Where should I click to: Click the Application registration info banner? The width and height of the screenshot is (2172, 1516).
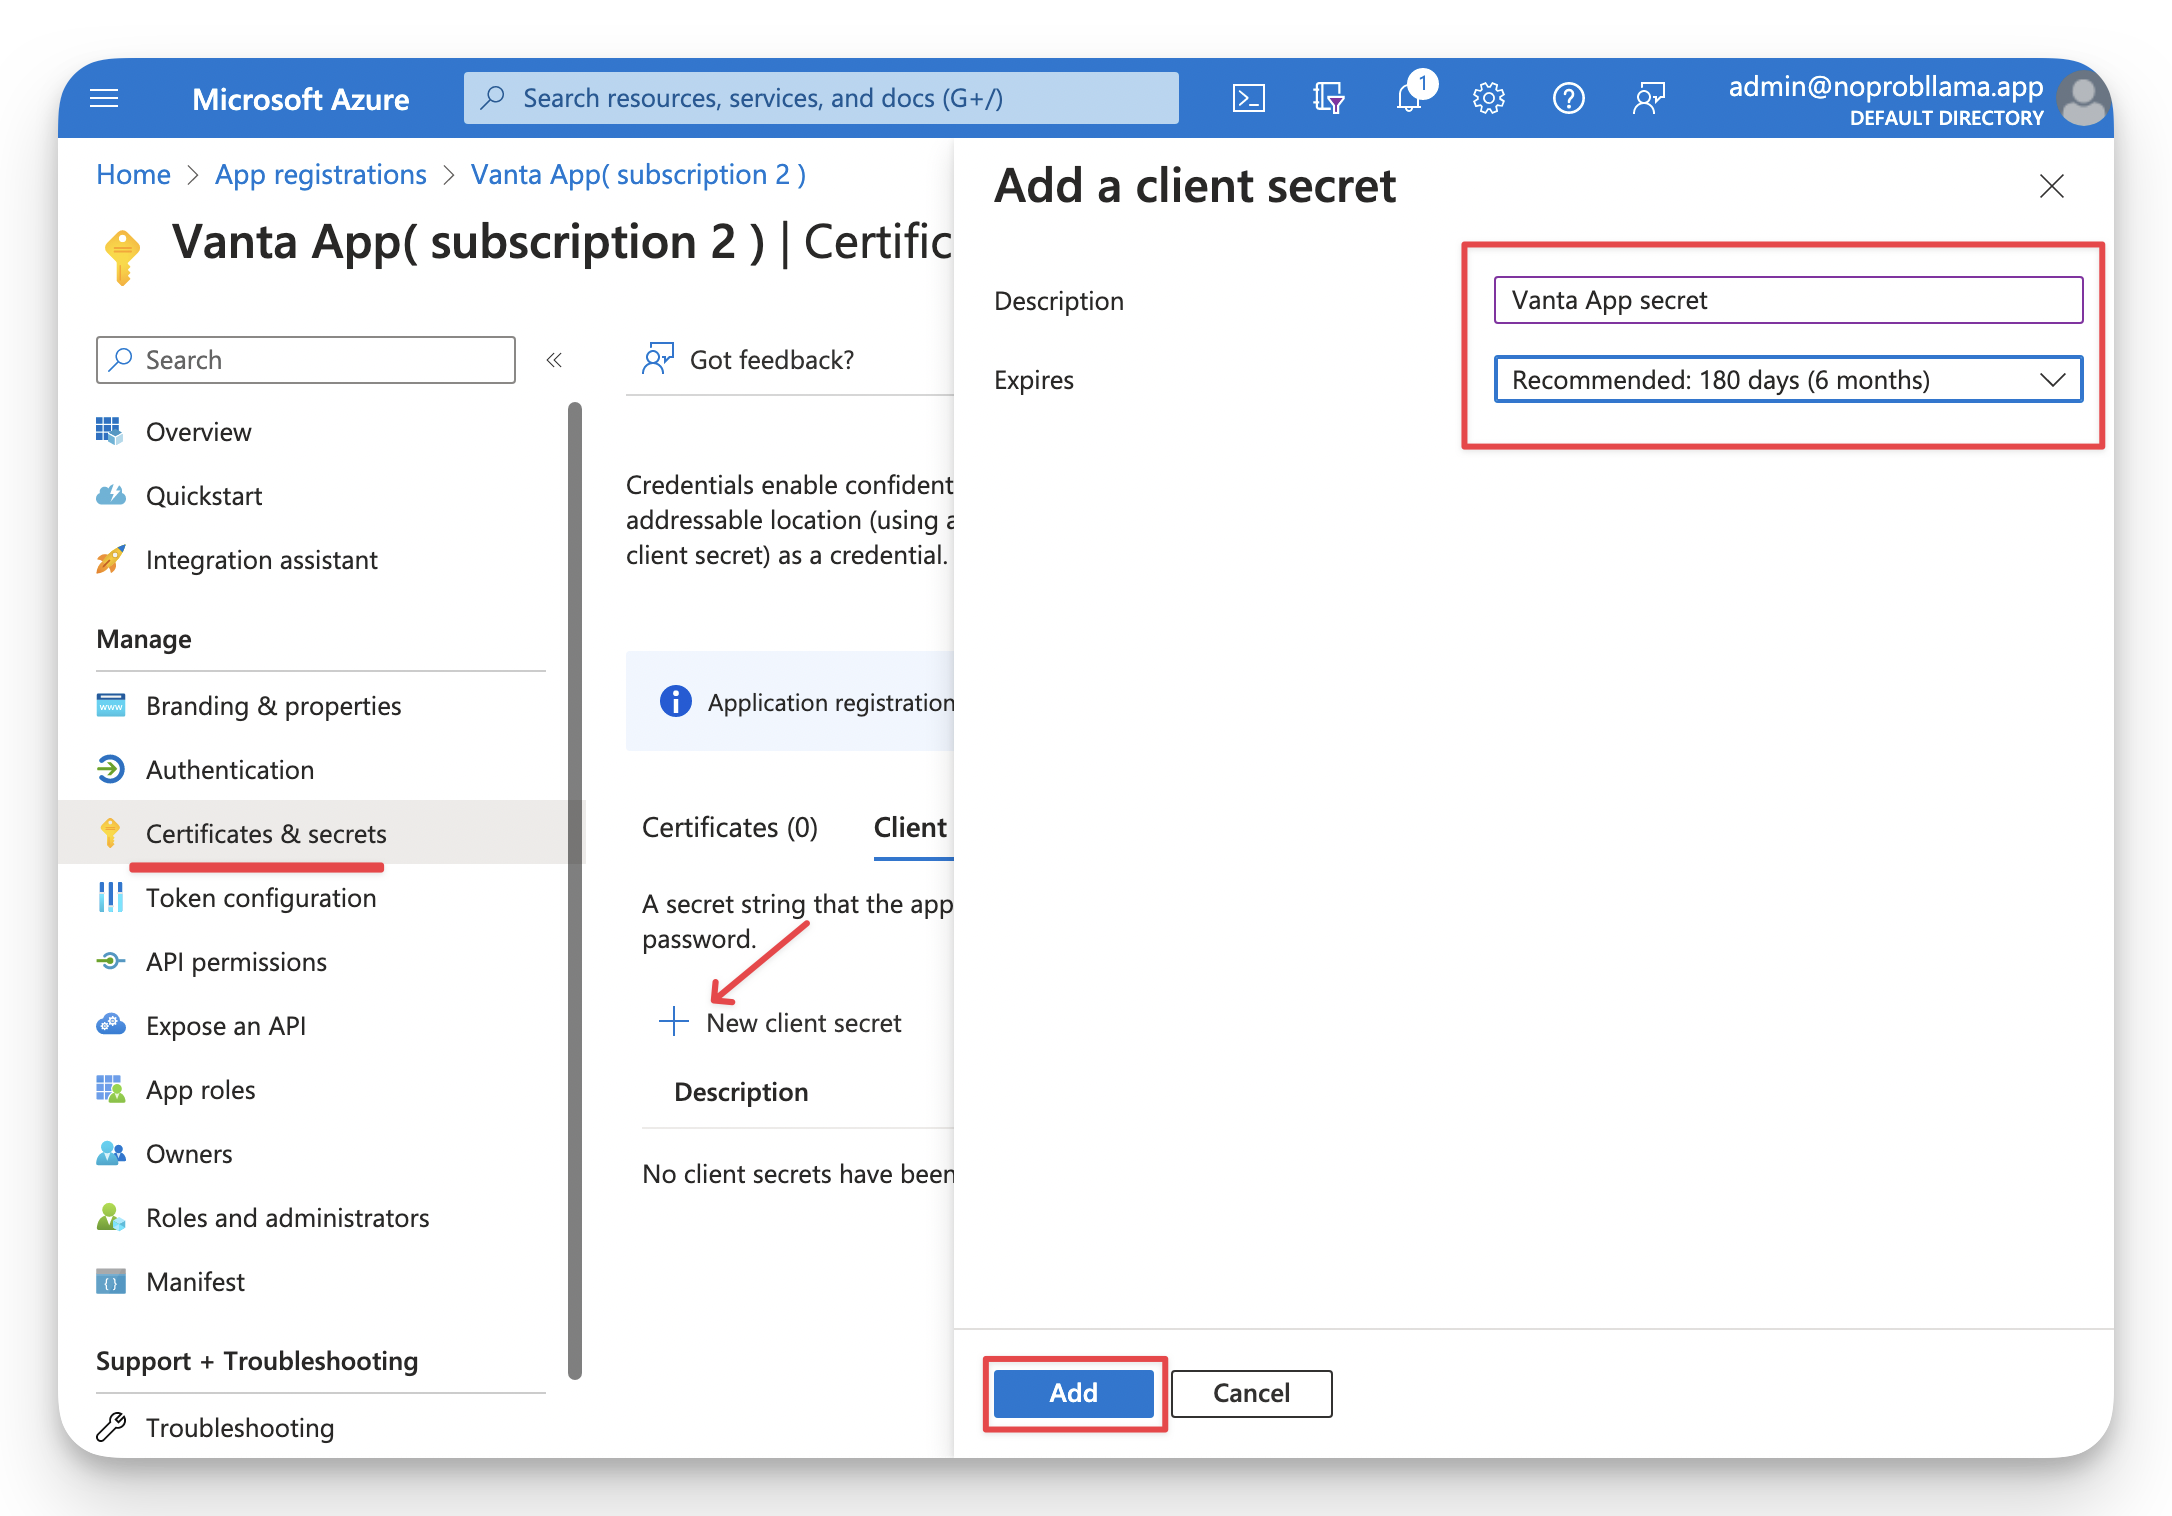790,701
